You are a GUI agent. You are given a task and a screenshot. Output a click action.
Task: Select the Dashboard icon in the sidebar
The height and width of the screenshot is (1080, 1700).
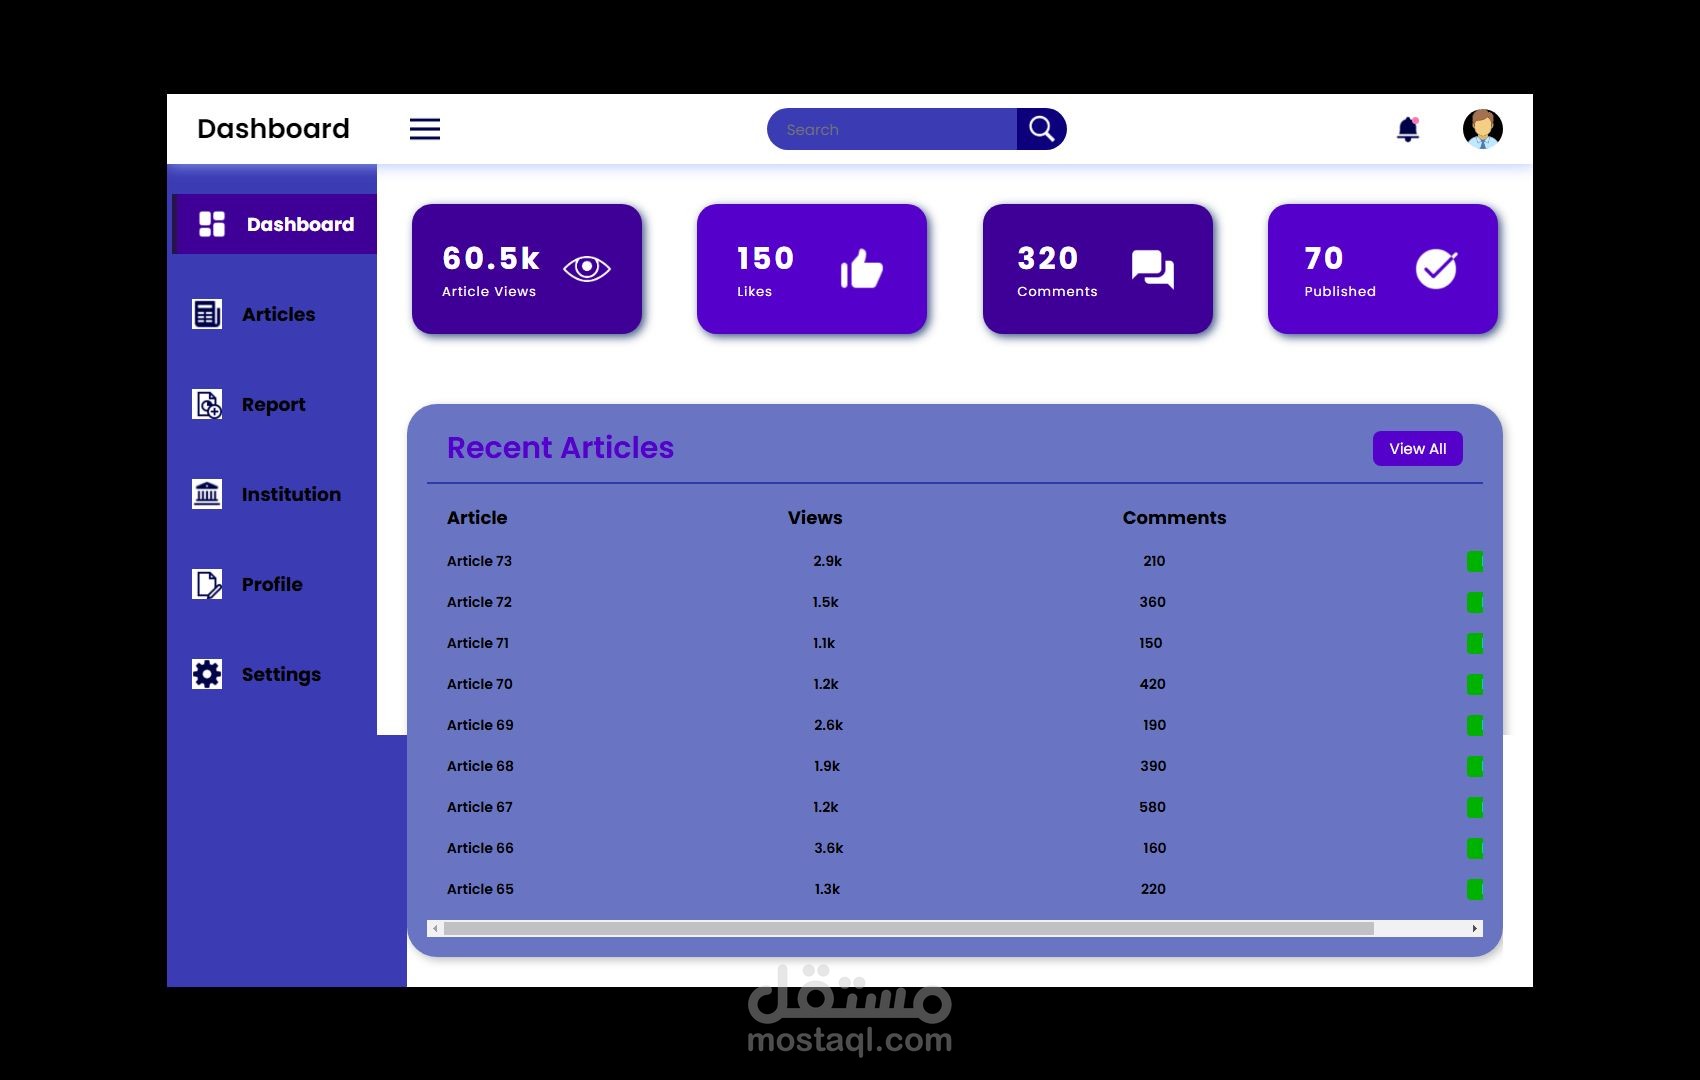tap(211, 224)
